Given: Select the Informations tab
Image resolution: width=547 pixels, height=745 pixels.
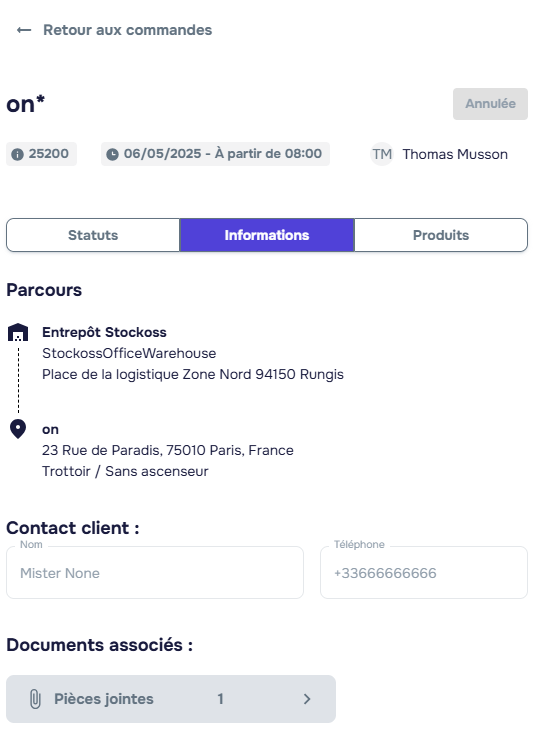Looking at the screenshot, I should [x=267, y=235].
